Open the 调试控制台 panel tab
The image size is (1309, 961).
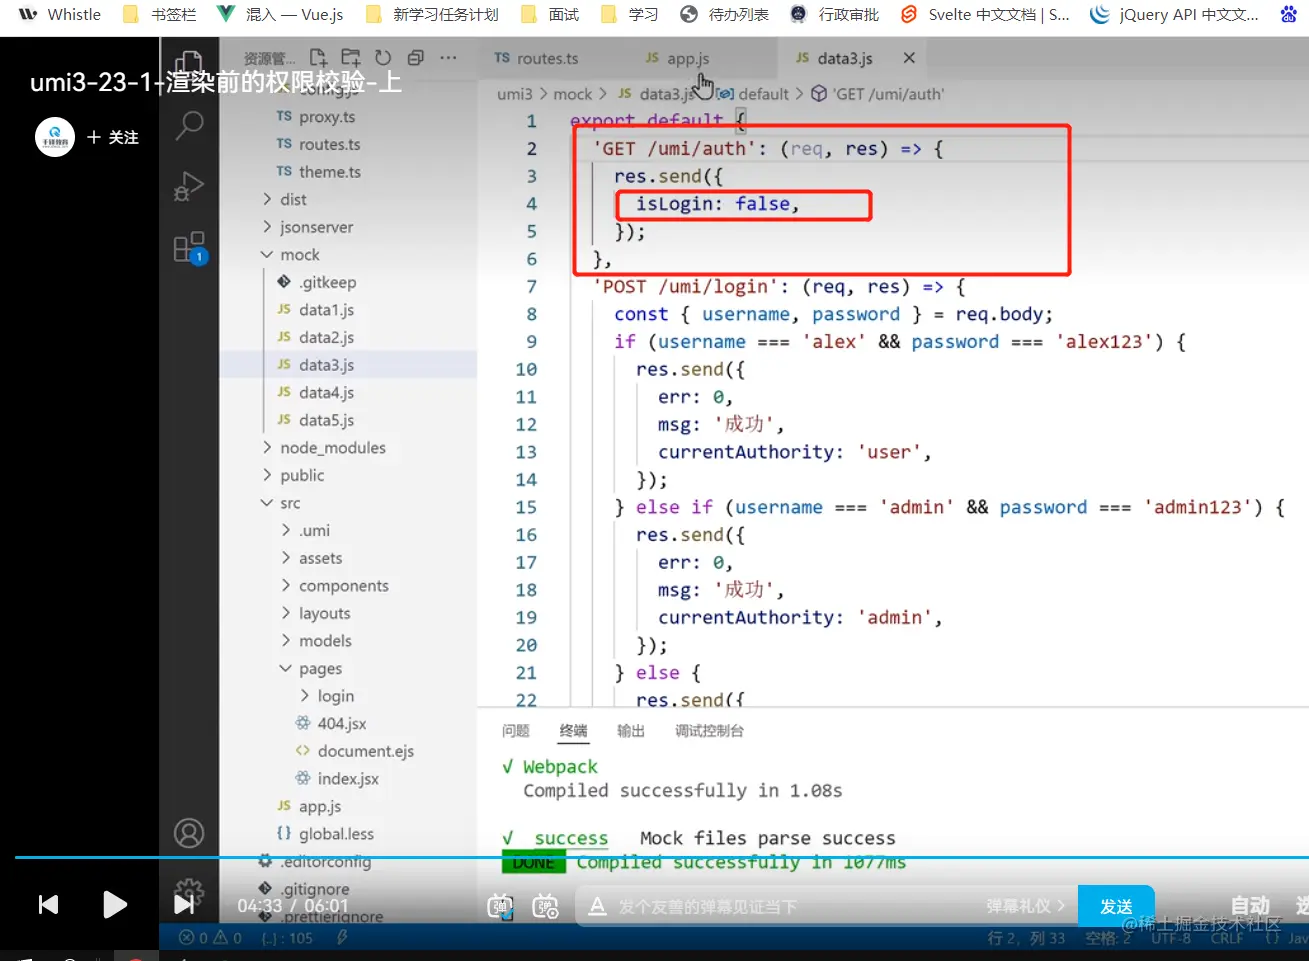coord(709,731)
